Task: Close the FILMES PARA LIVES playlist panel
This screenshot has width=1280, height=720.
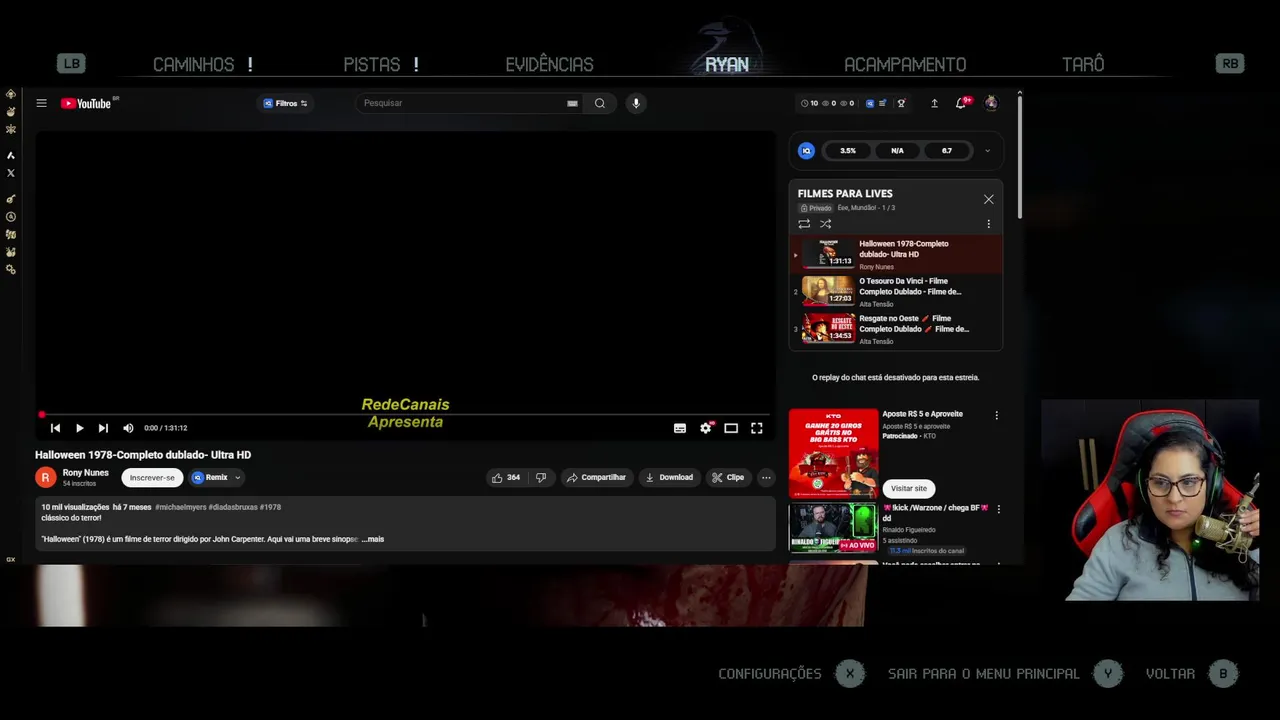Action: (x=989, y=199)
